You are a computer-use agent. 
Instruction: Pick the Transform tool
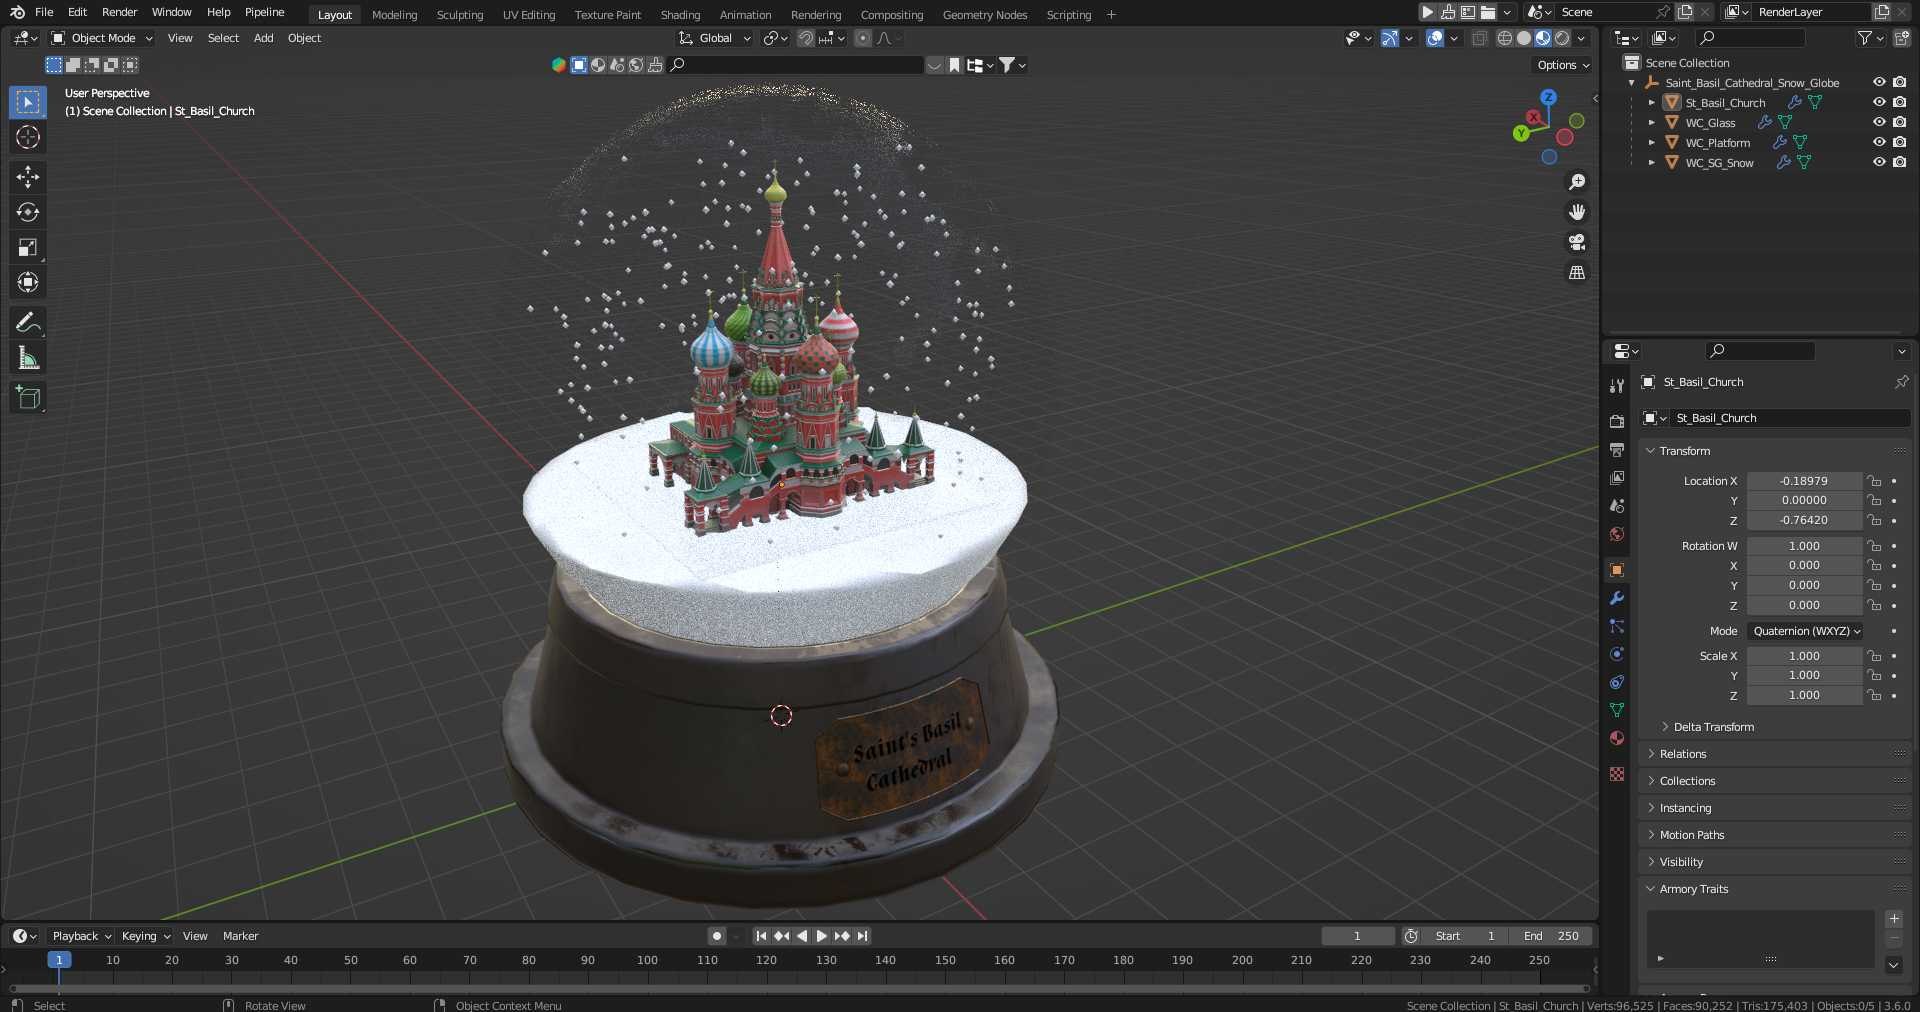tap(28, 282)
